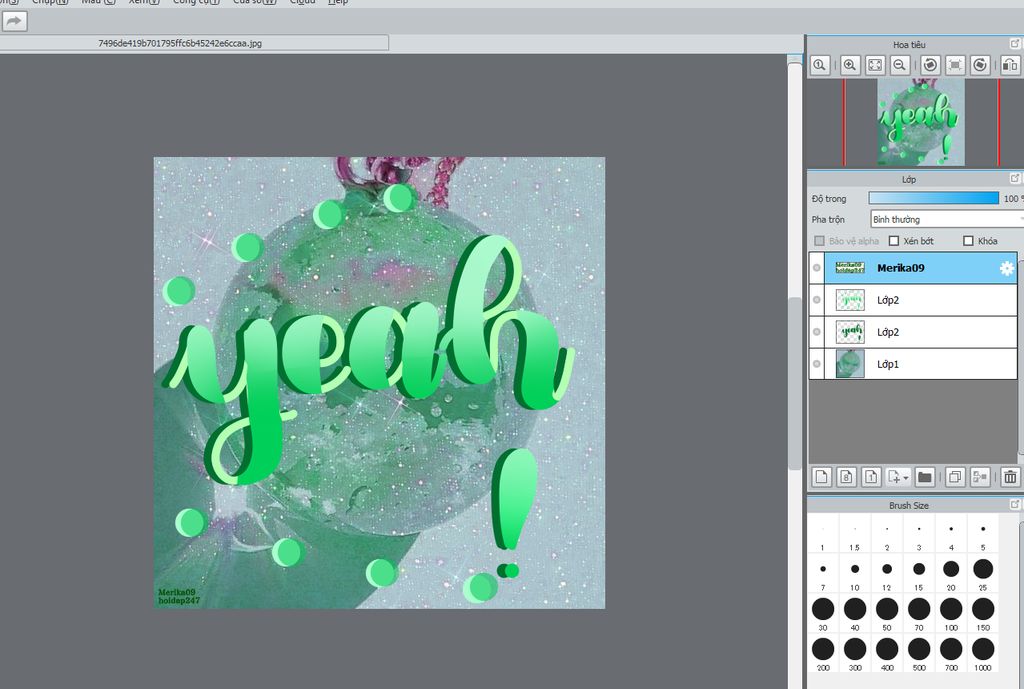Fit the canvas to screen in navigator
Image resolution: width=1024 pixels, height=689 pixels.
pos(875,65)
